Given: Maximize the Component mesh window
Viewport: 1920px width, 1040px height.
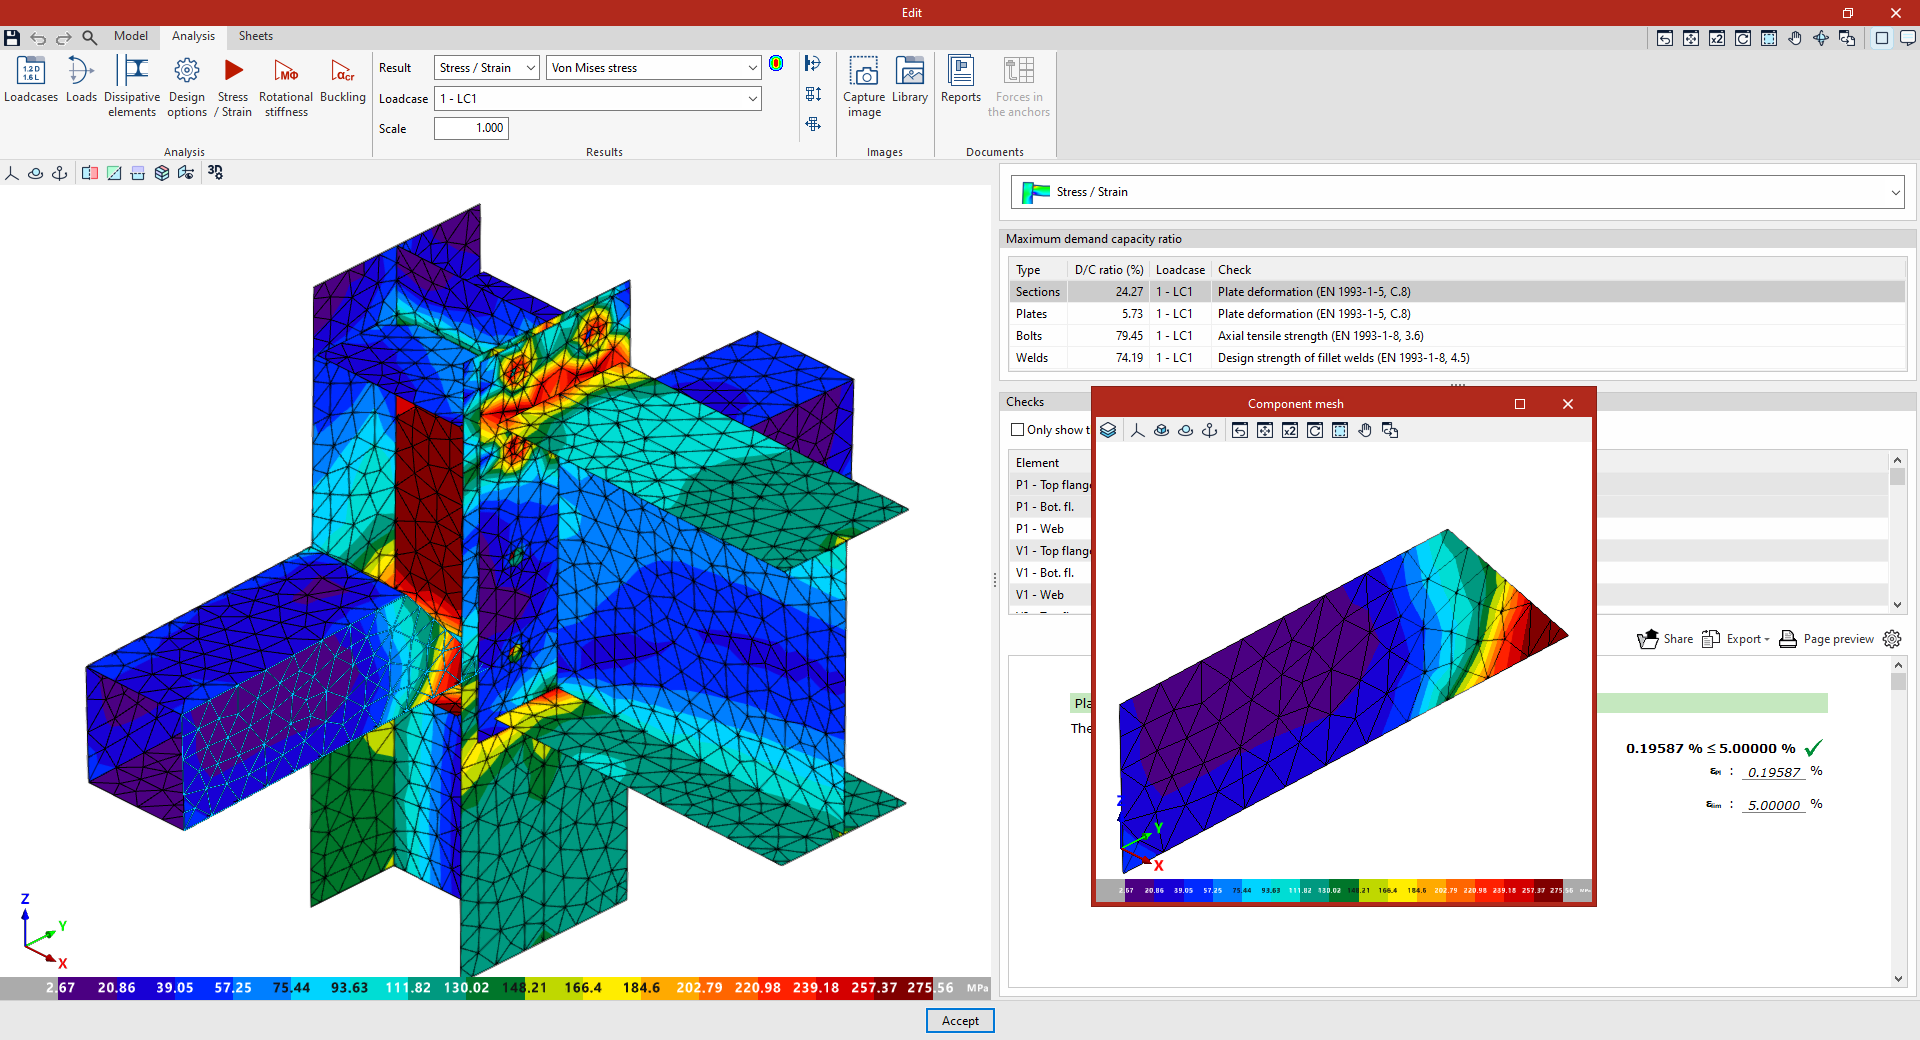Looking at the screenshot, I should point(1520,404).
